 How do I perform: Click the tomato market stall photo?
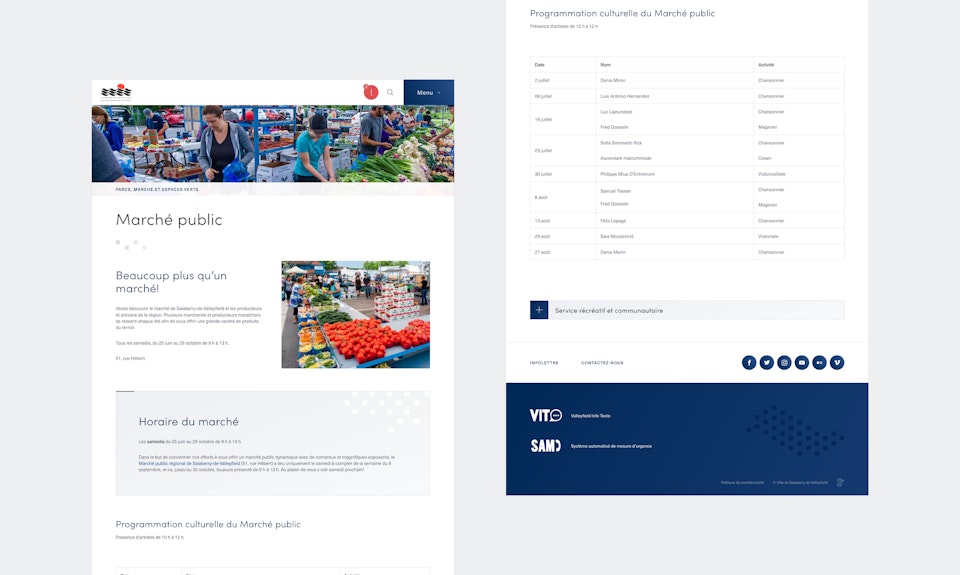point(355,314)
